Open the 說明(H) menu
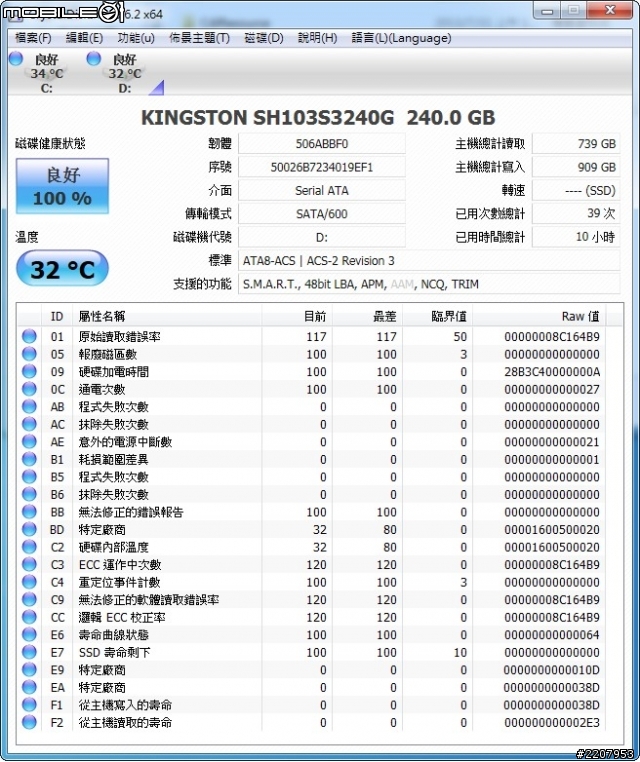Image resolution: width=640 pixels, height=762 pixels. click(317, 38)
